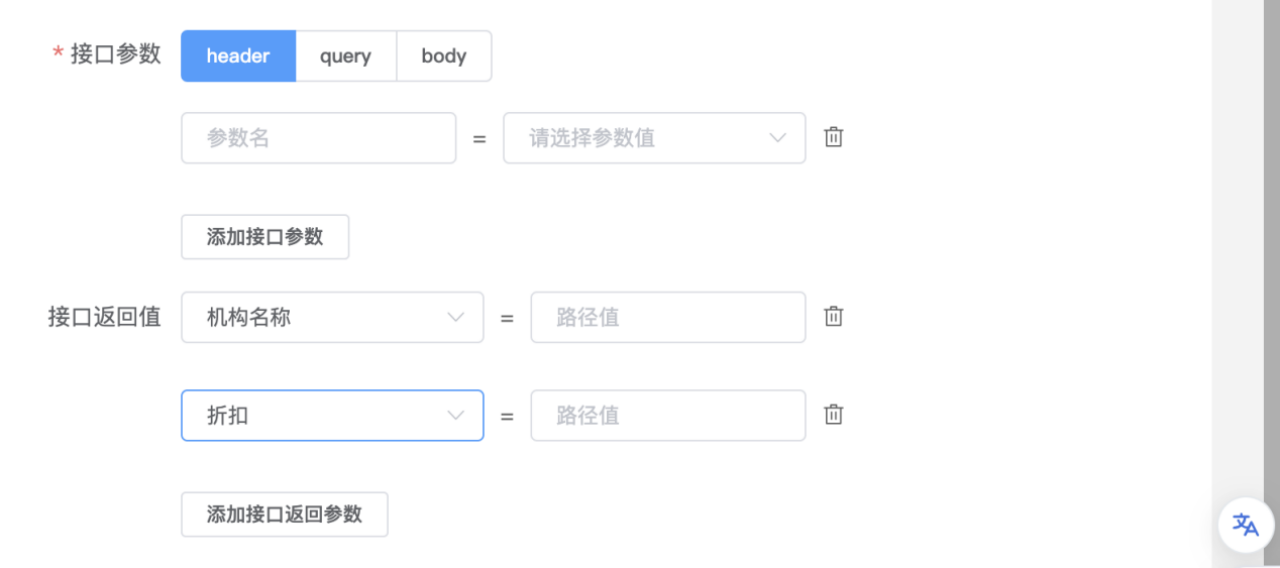This screenshot has width=1280, height=568.
Task: Click the chevron arrow beside 折扣
Action: (456, 415)
